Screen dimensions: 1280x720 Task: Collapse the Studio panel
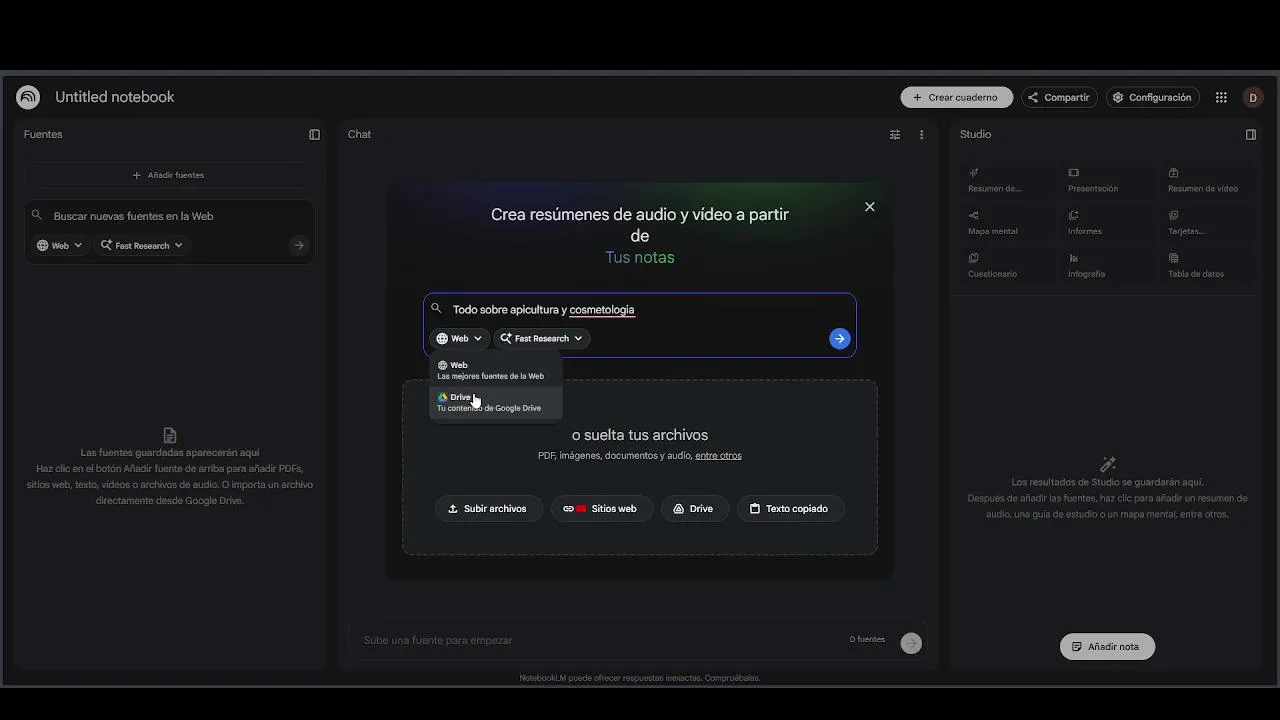point(1251,135)
